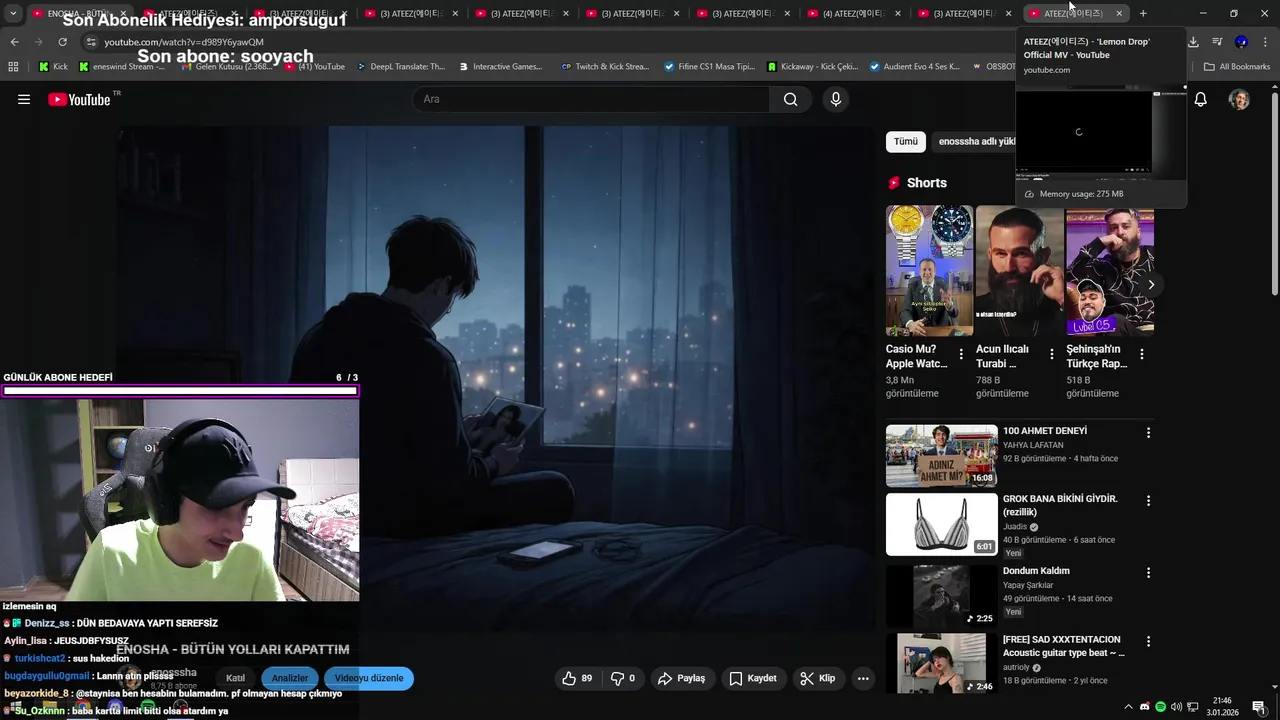This screenshot has height=720, width=1280.
Task: Switch to the (4) ATEEZ tab
Action: [x=853, y=14]
